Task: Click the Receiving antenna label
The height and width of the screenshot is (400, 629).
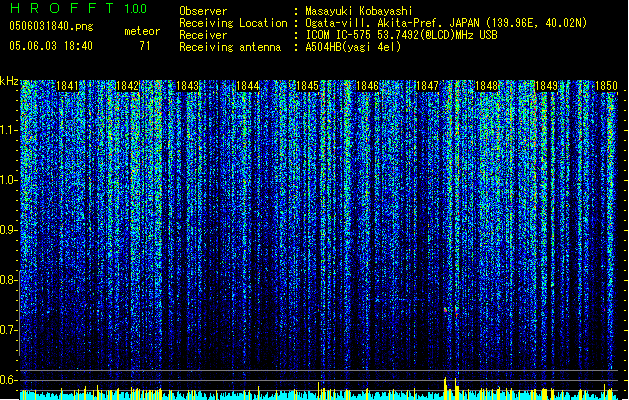Action: pos(230,47)
